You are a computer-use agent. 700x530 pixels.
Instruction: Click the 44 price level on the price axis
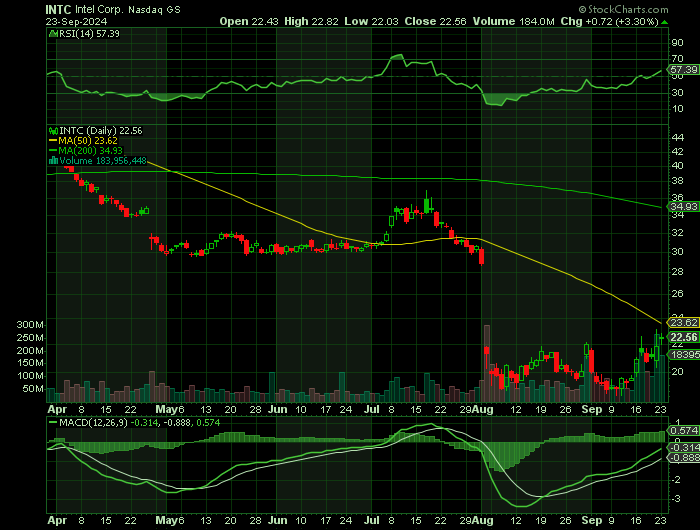tap(677, 138)
